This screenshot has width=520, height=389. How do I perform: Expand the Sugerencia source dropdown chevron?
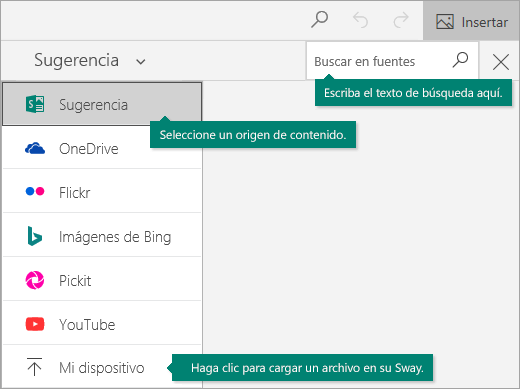pyautogui.click(x=141, y=62)
